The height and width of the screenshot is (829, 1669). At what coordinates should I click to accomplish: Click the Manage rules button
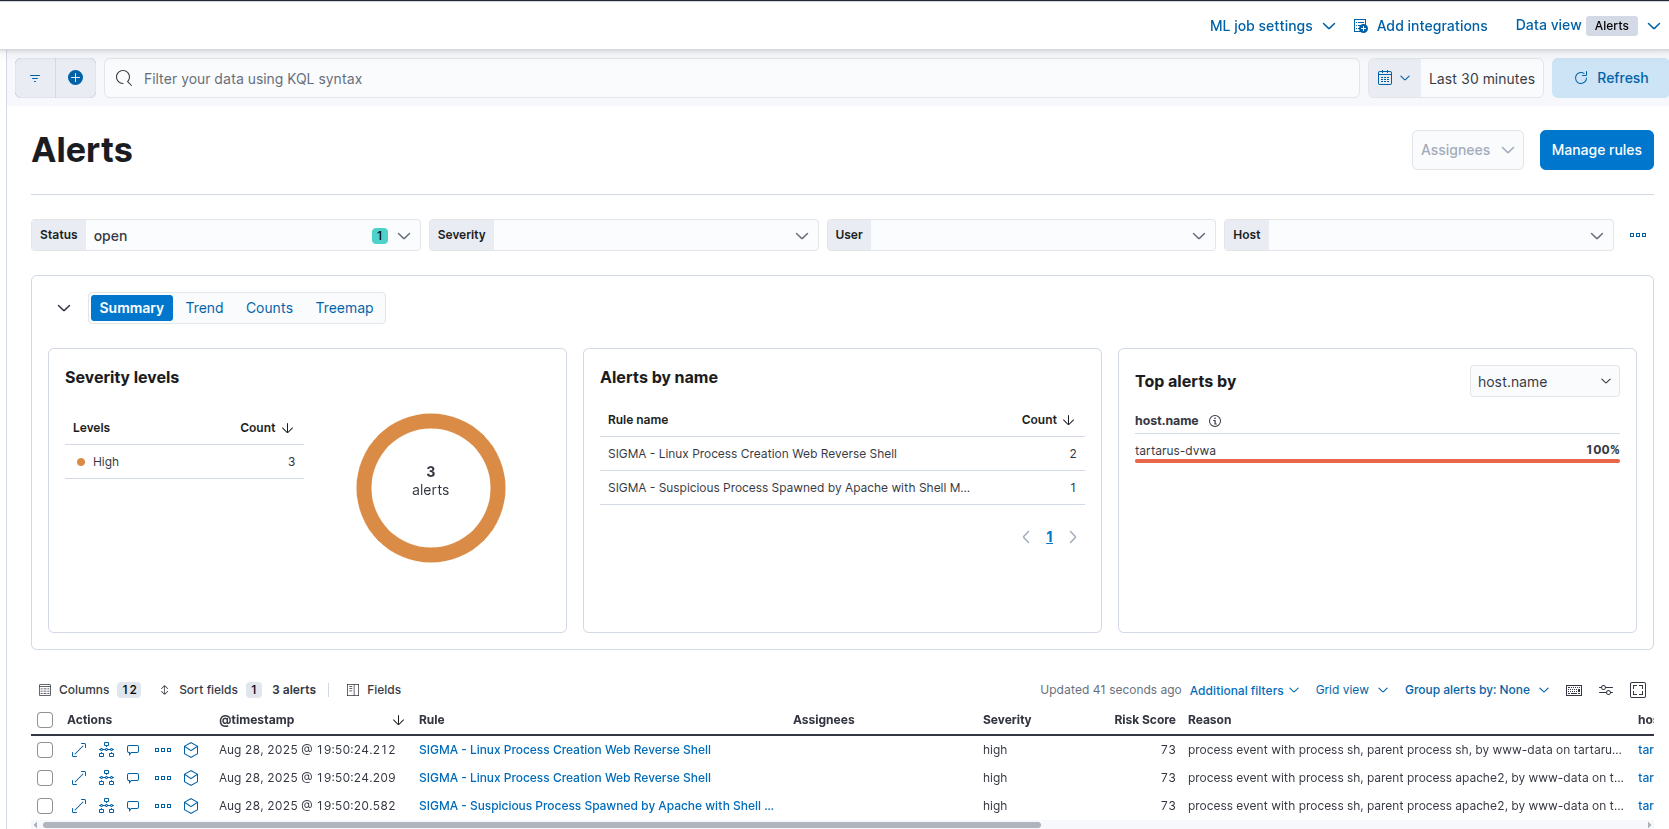tap(1596, 150)
